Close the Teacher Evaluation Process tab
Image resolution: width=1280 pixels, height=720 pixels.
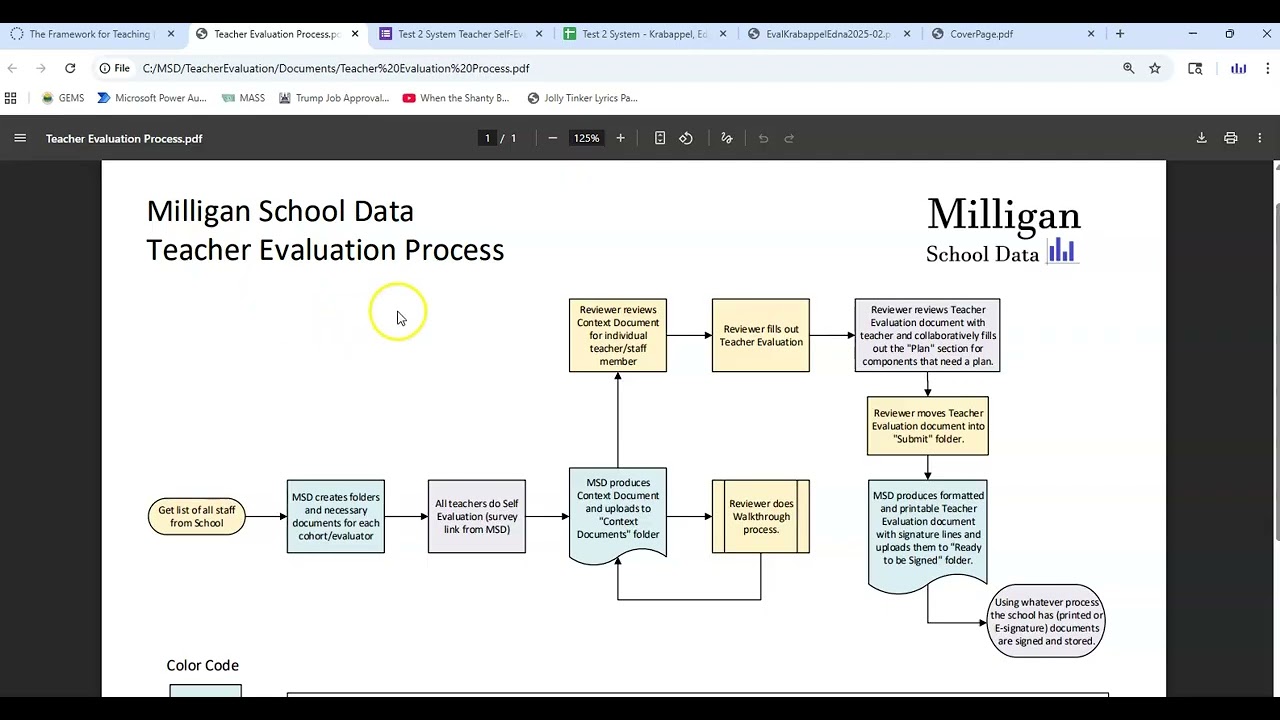355,34
